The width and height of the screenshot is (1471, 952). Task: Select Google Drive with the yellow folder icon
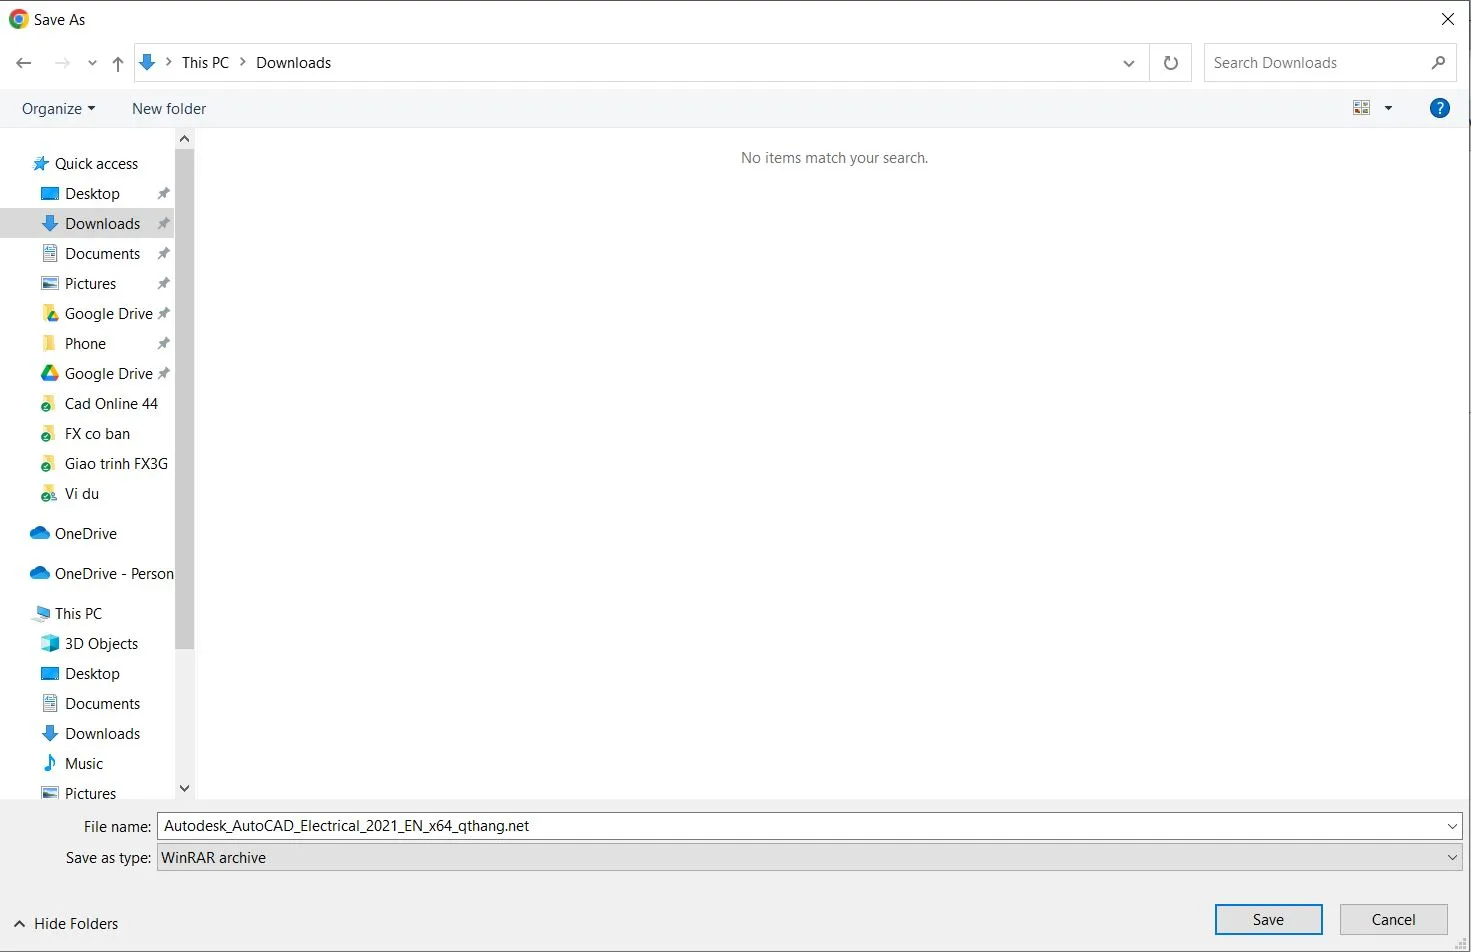pos(108,314)
